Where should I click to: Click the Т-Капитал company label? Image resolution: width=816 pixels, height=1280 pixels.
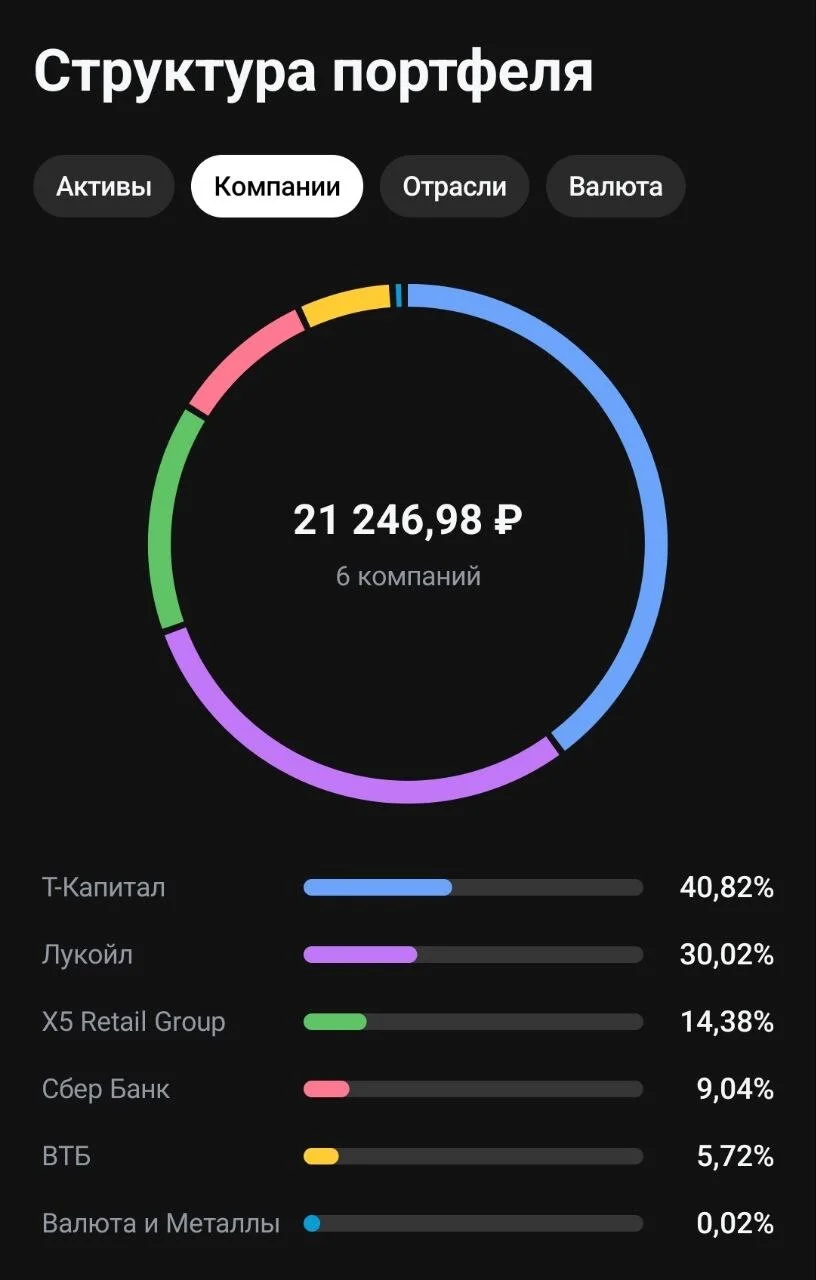click(104, 887)
